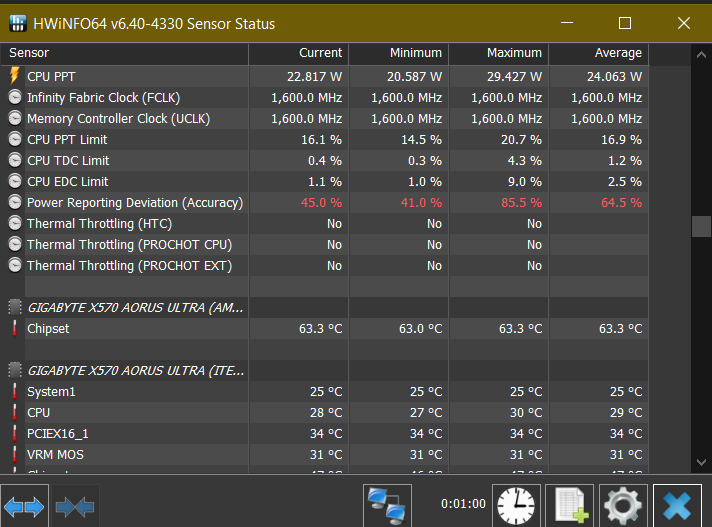Click the icon beside Power Reporting Deviation

(x=15, y=202)
